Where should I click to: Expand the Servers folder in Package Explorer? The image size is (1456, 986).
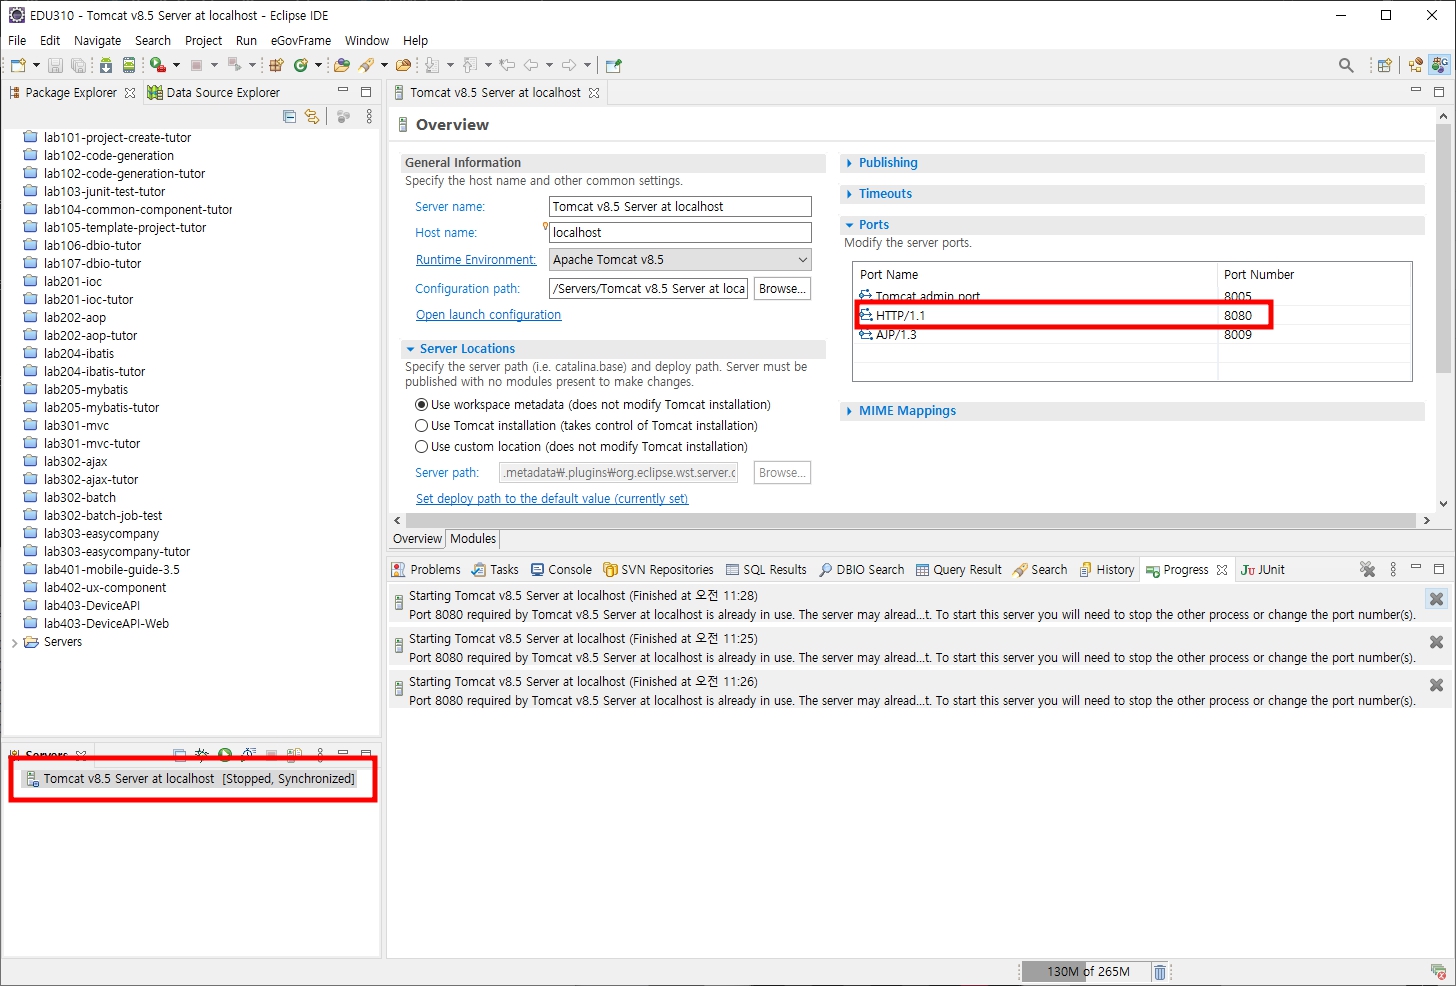click(14, 642)
